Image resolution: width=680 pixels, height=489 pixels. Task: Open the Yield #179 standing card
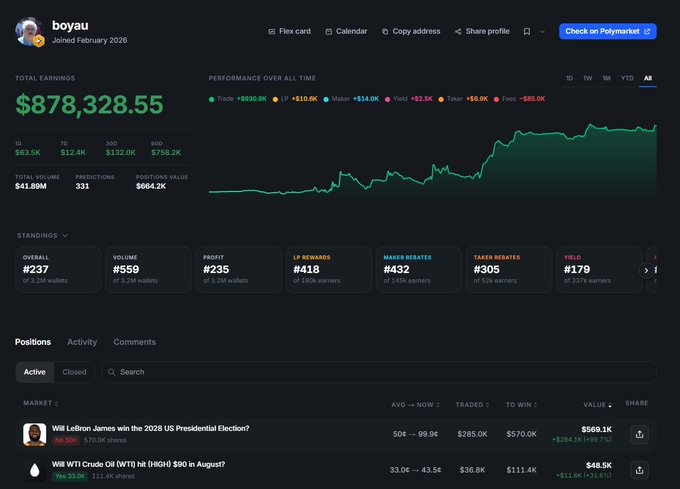599,269
